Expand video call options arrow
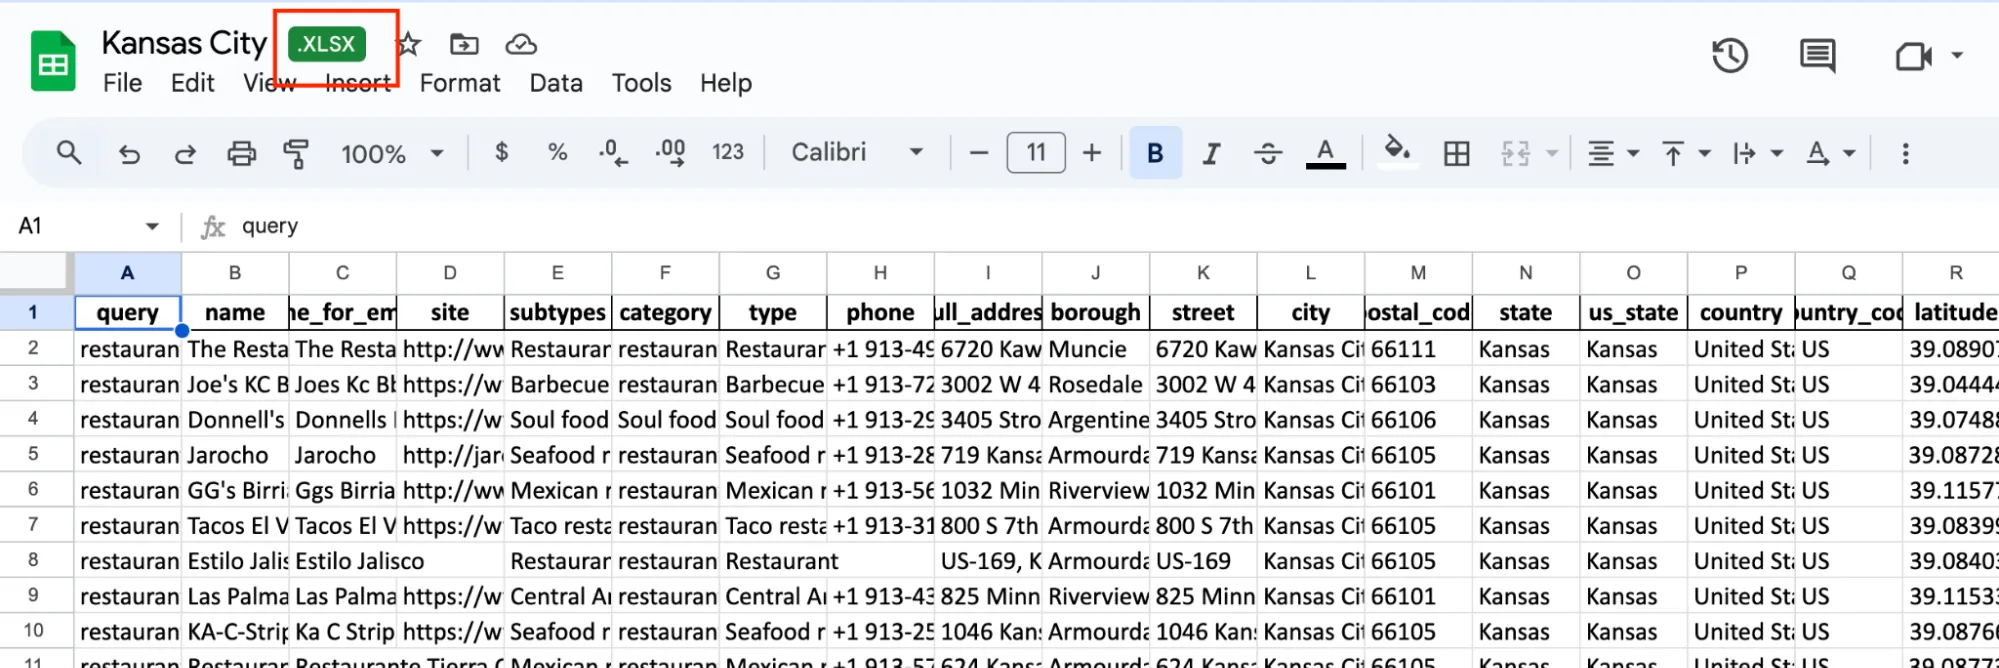1999x668 pixels. 1957,56
